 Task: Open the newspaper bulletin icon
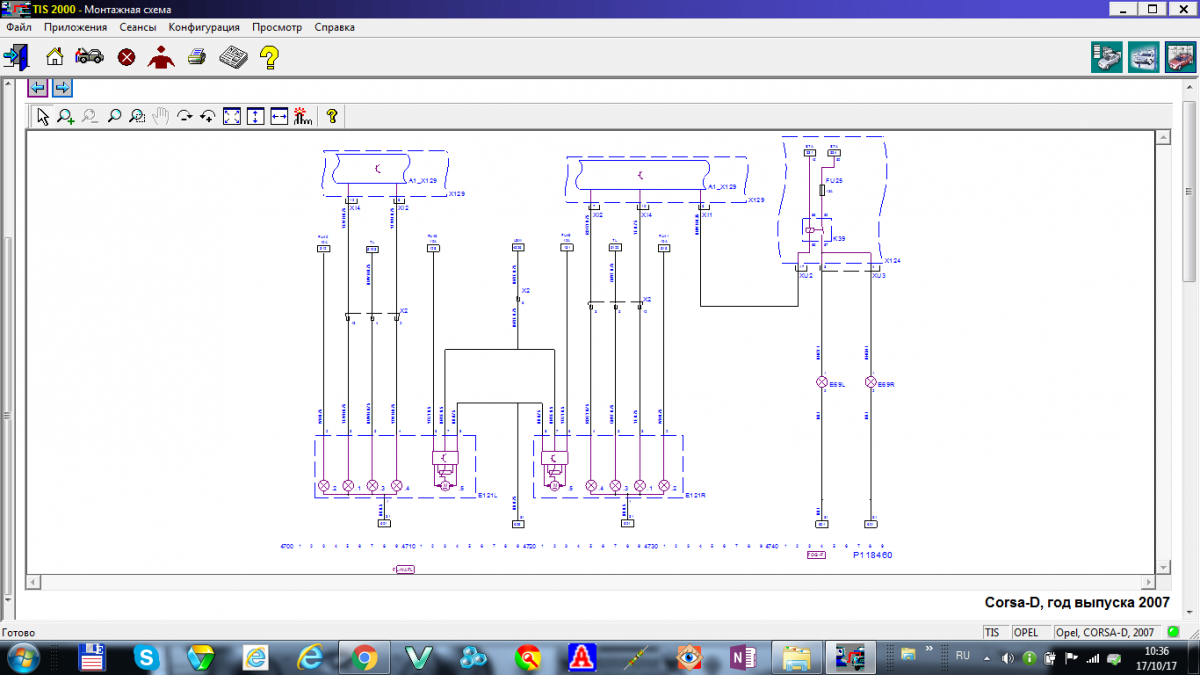coord(233,56)
